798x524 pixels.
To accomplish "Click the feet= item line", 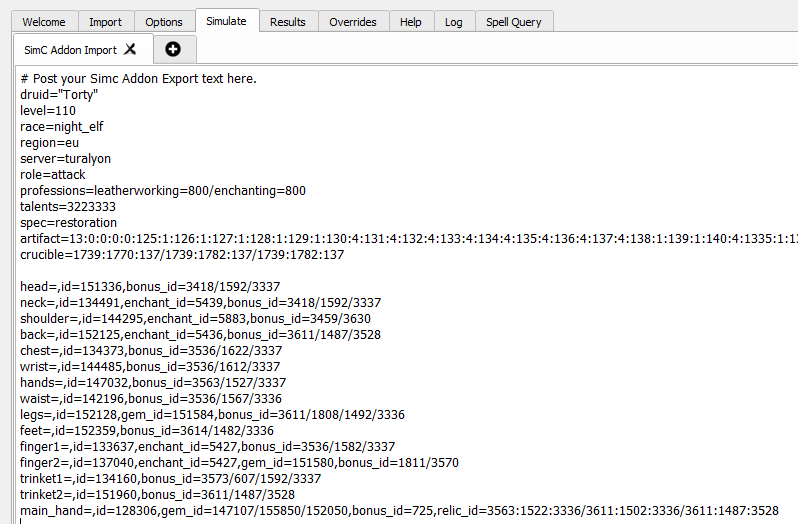I will pyautogui.click(x=147, y=431).
